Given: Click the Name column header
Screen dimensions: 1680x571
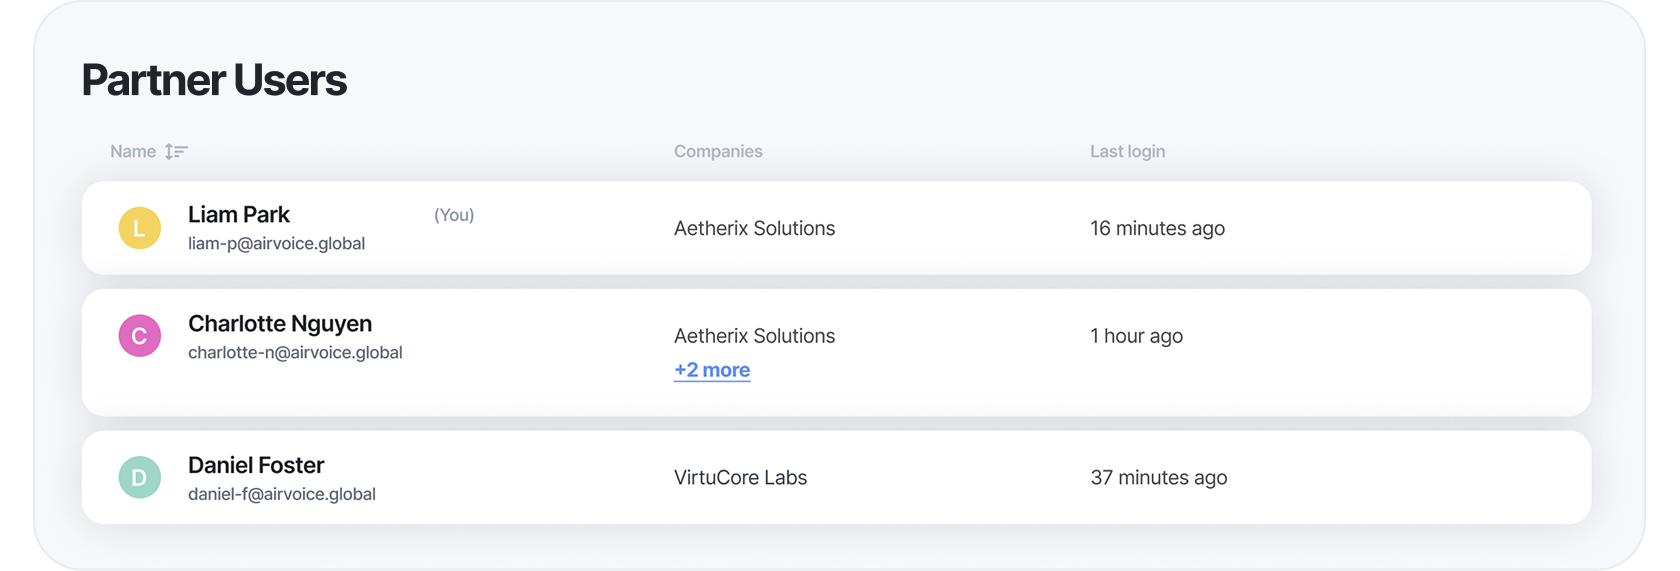Looking at the screenshot, I should 133,152.
